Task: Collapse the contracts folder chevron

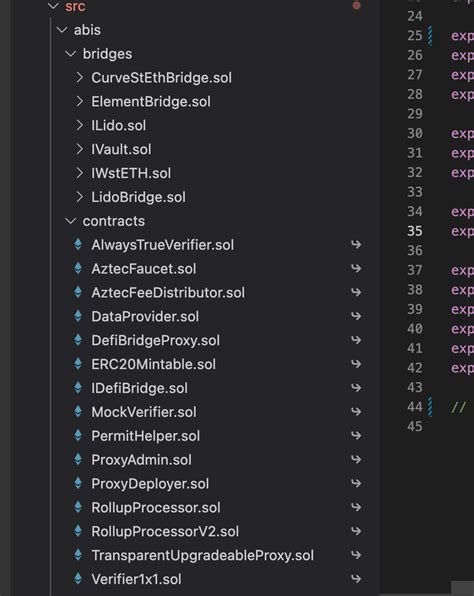Action: [70, 221]
